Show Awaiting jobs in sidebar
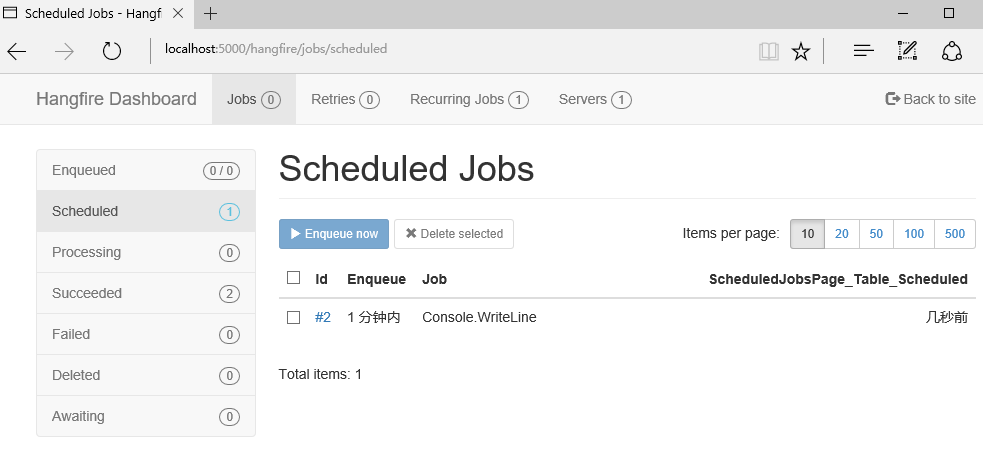This screenshot has height=469, width=983. click(146, 416)
